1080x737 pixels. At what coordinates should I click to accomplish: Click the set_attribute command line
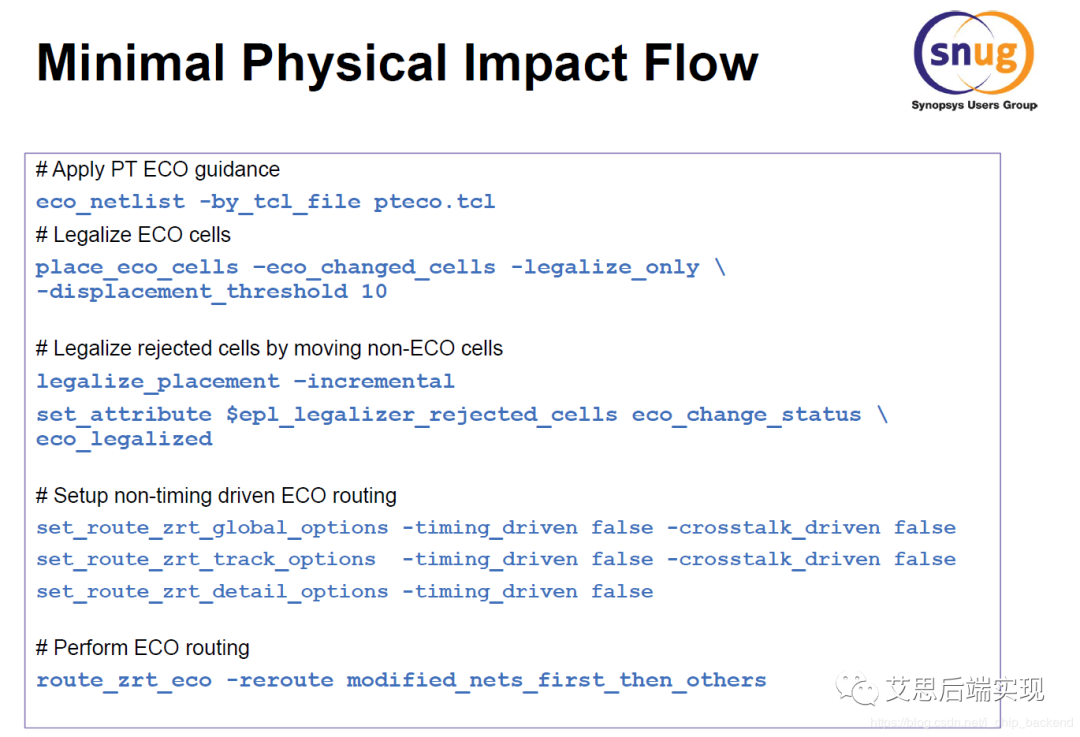pos(461,414)
